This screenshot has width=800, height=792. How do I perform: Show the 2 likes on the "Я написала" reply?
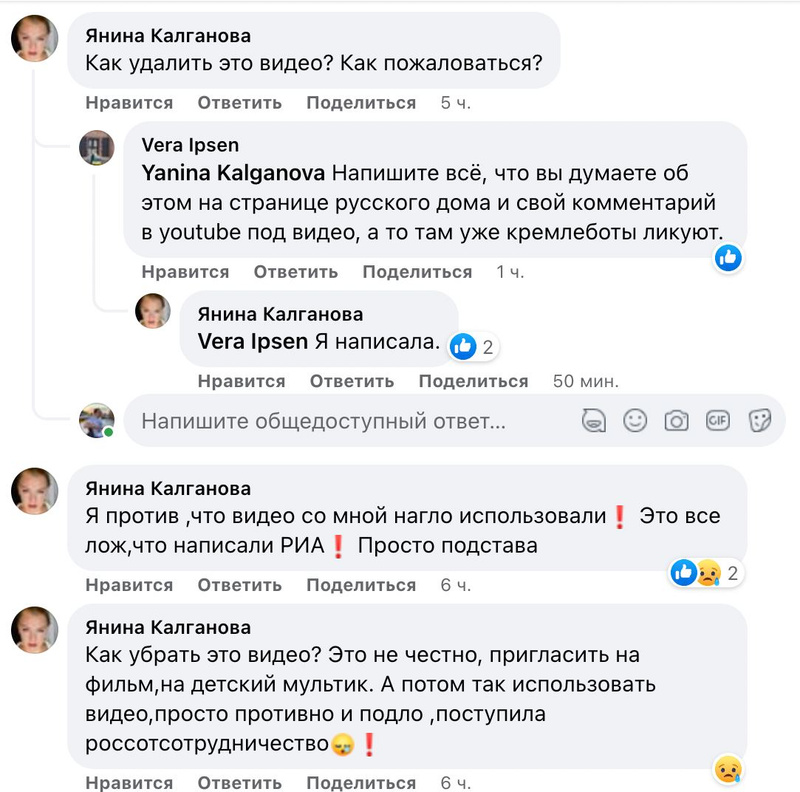click(472, 347)
